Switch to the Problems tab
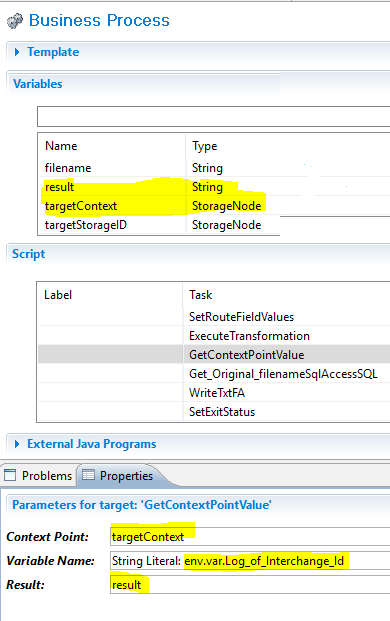The width and height of the screenshot is (390, 621). 39,475
